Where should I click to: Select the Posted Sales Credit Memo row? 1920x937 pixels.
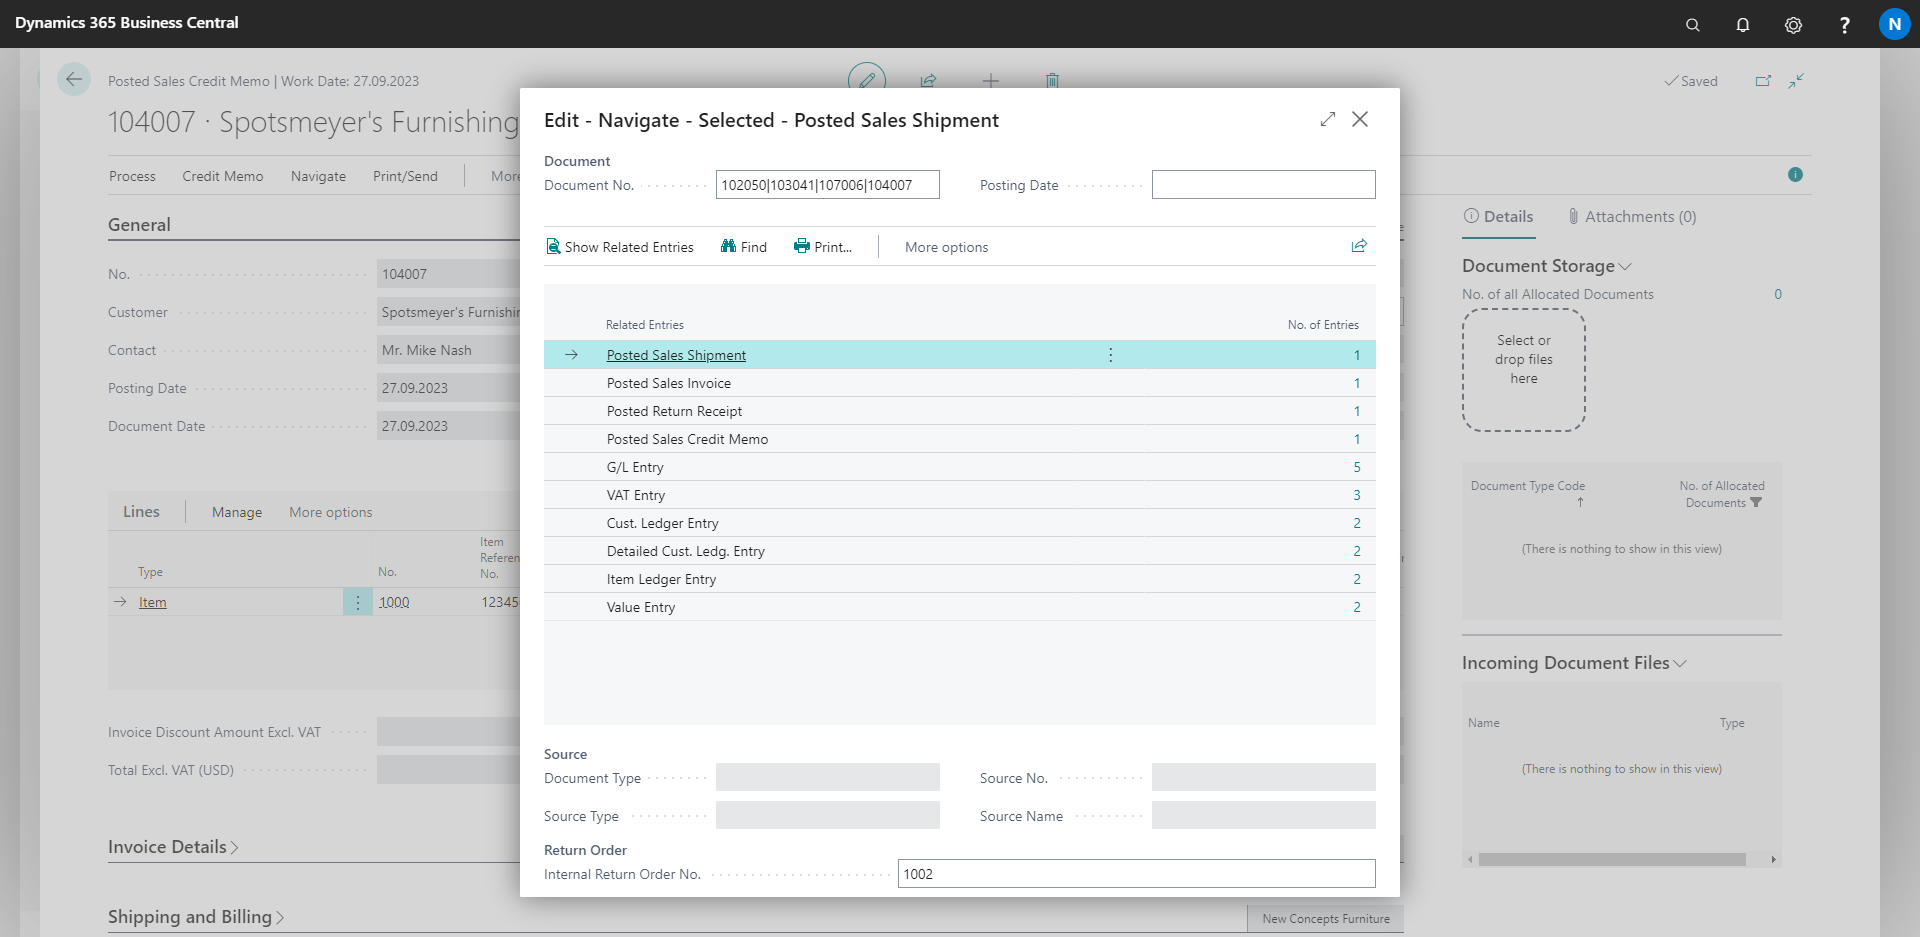(x=959, y=439)
